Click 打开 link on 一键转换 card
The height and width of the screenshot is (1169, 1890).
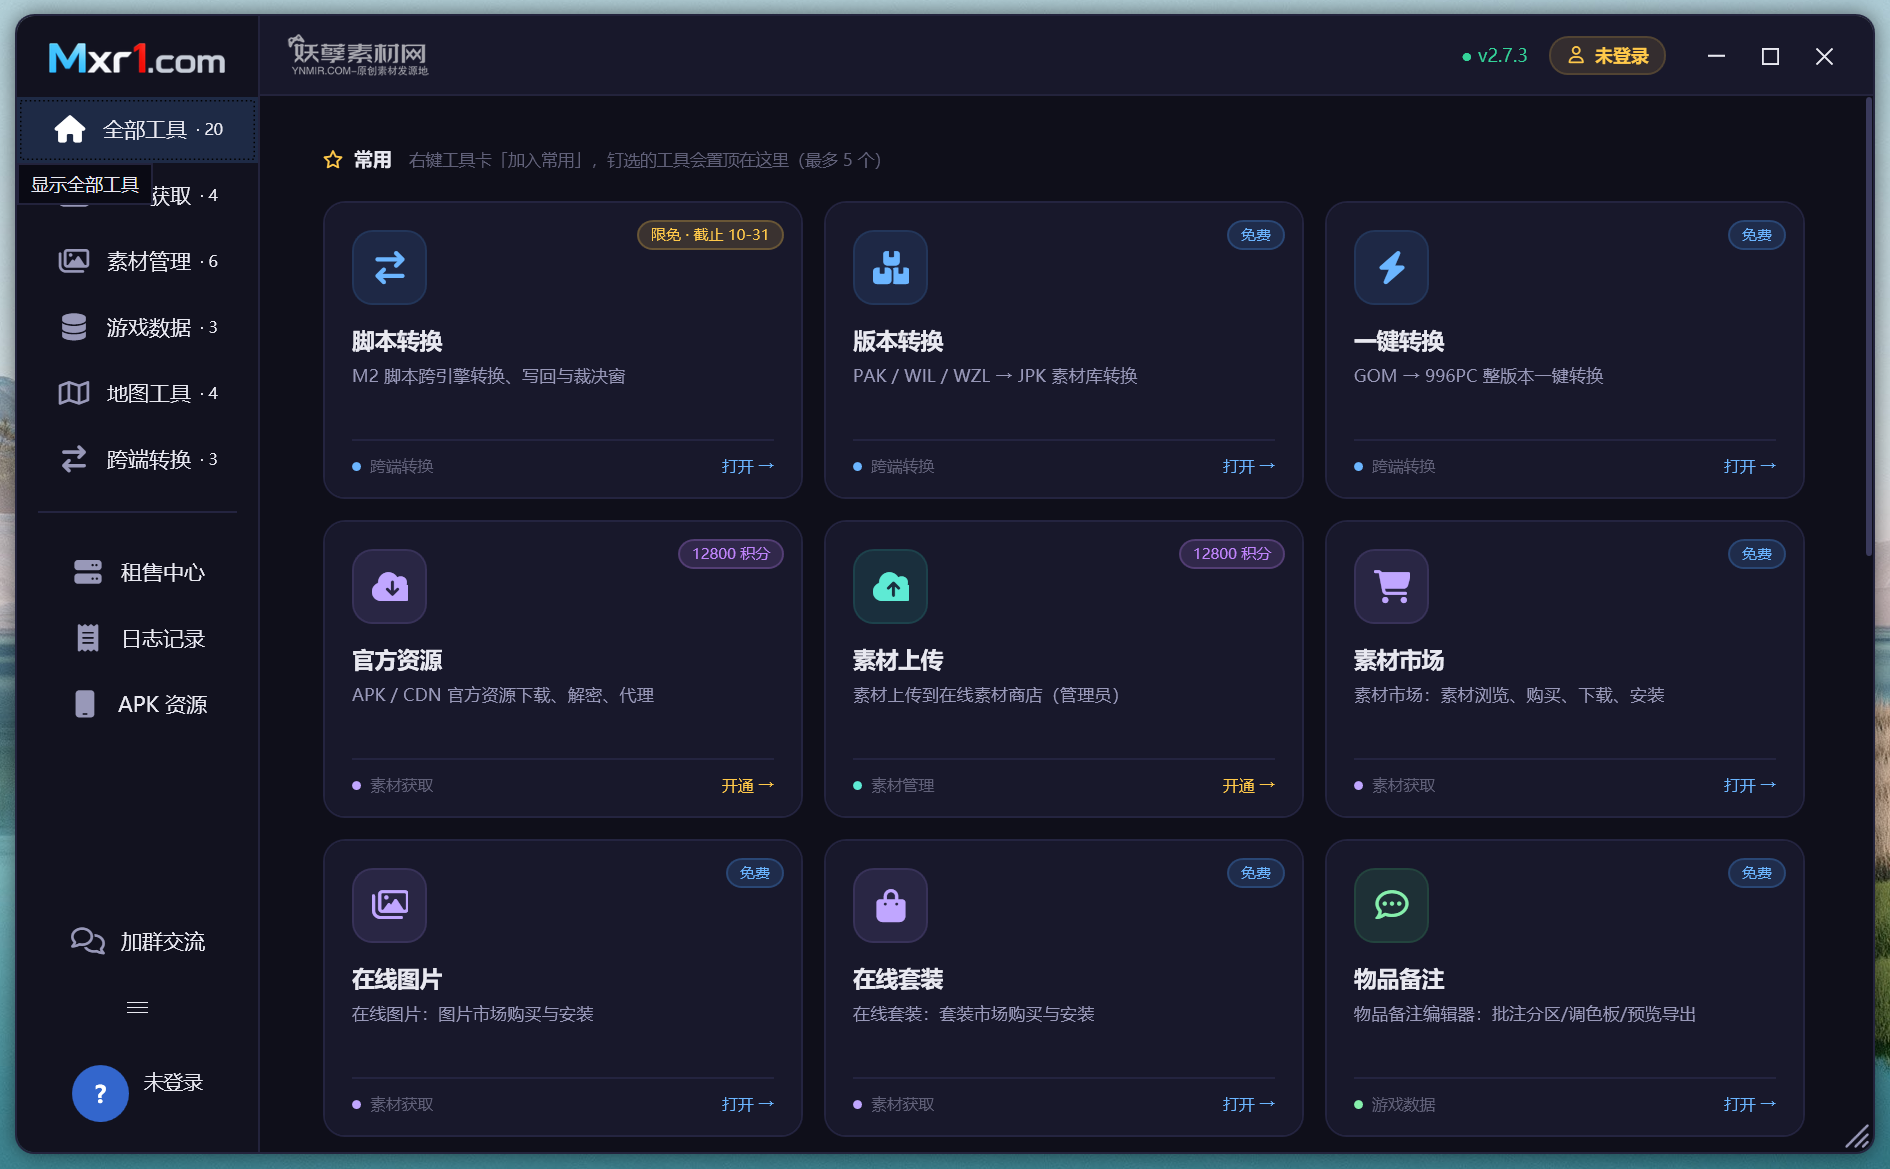[x=1750, y=466]
